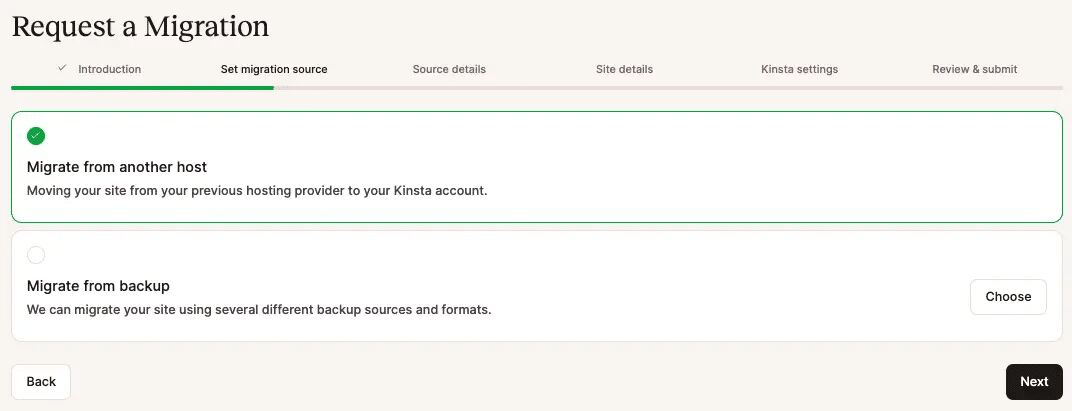
Task: Select the Migrate from another host heading
Action: tap(117, 167)
